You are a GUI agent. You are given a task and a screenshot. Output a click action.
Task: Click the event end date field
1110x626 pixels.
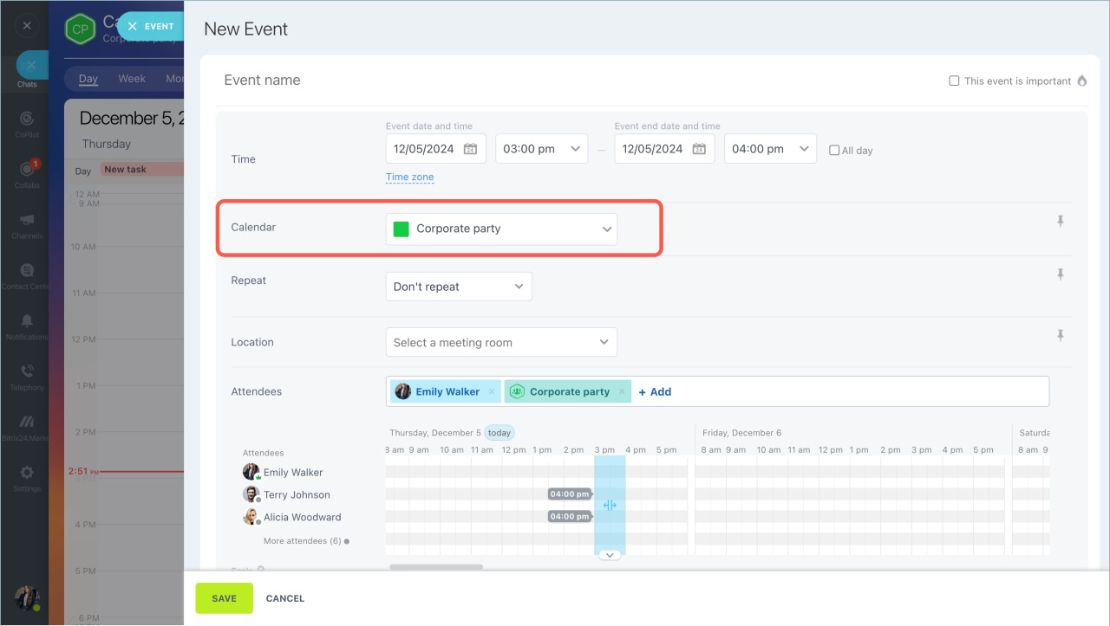tap(664, 149)
